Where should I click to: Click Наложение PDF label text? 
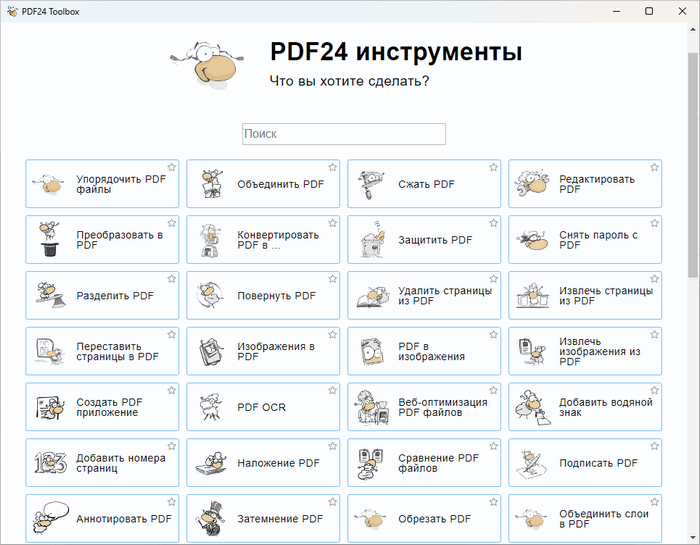click(279, 463)
